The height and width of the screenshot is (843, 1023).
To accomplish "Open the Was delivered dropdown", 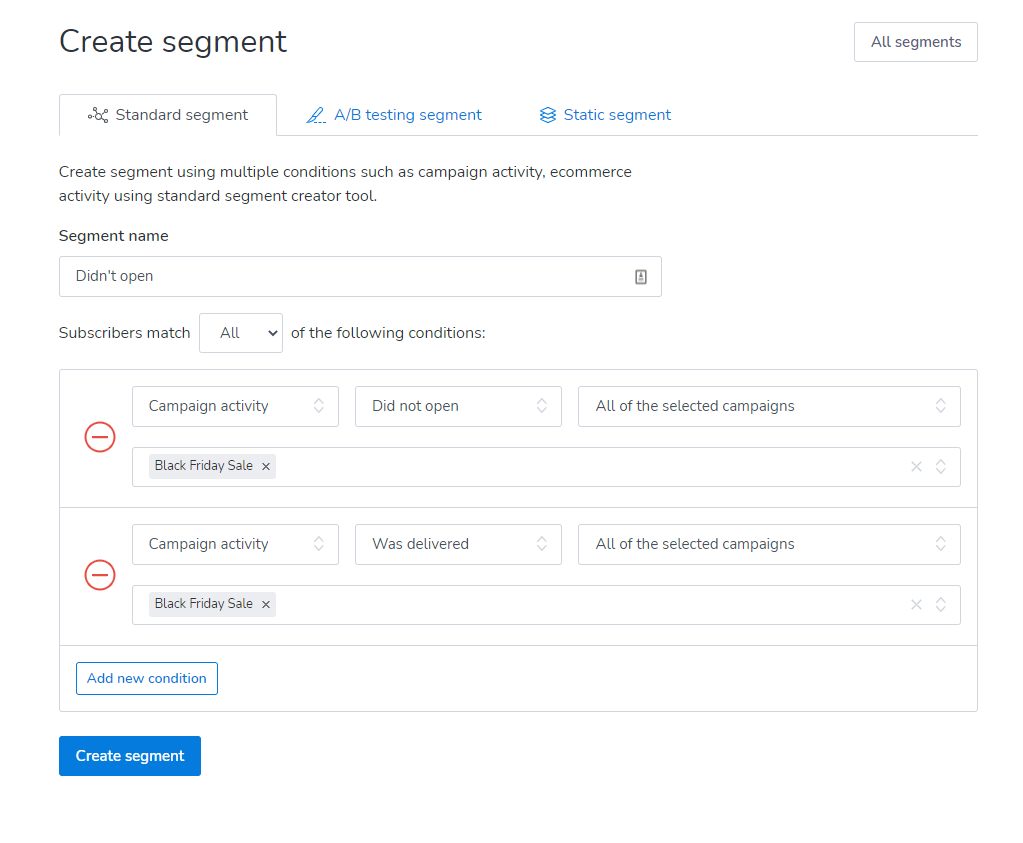I will tap(458, 544).
